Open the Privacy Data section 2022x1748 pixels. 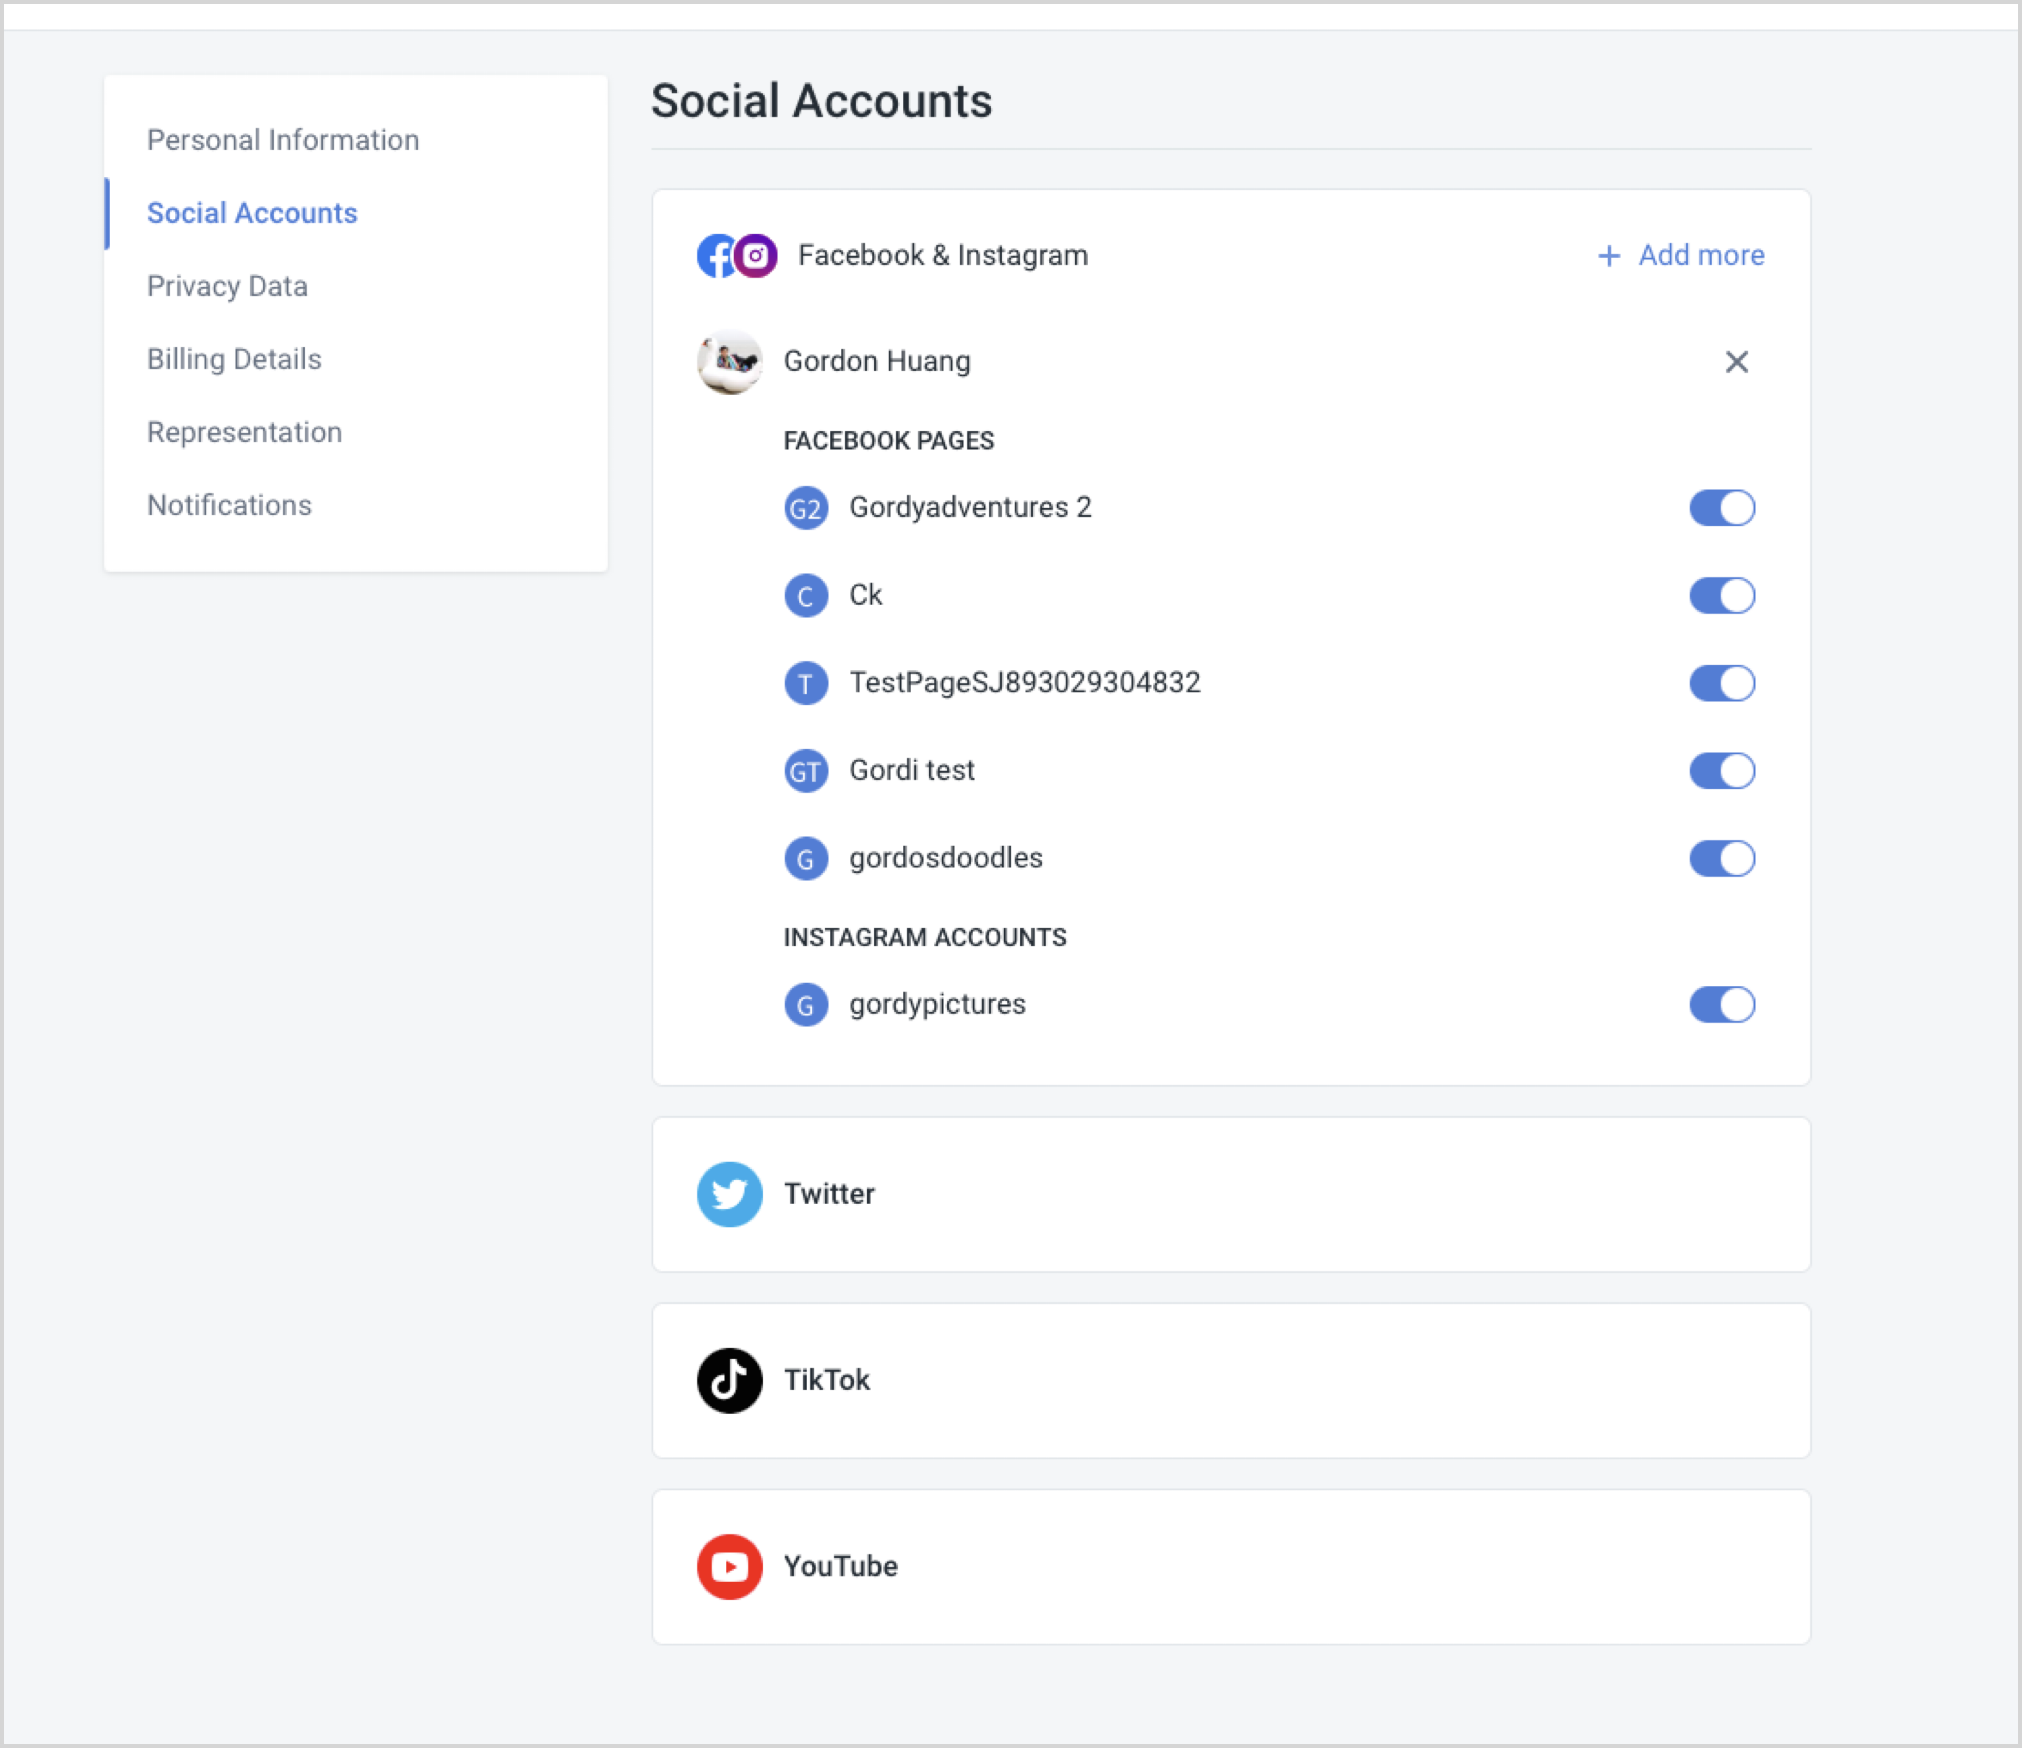(x=227, y=286)
